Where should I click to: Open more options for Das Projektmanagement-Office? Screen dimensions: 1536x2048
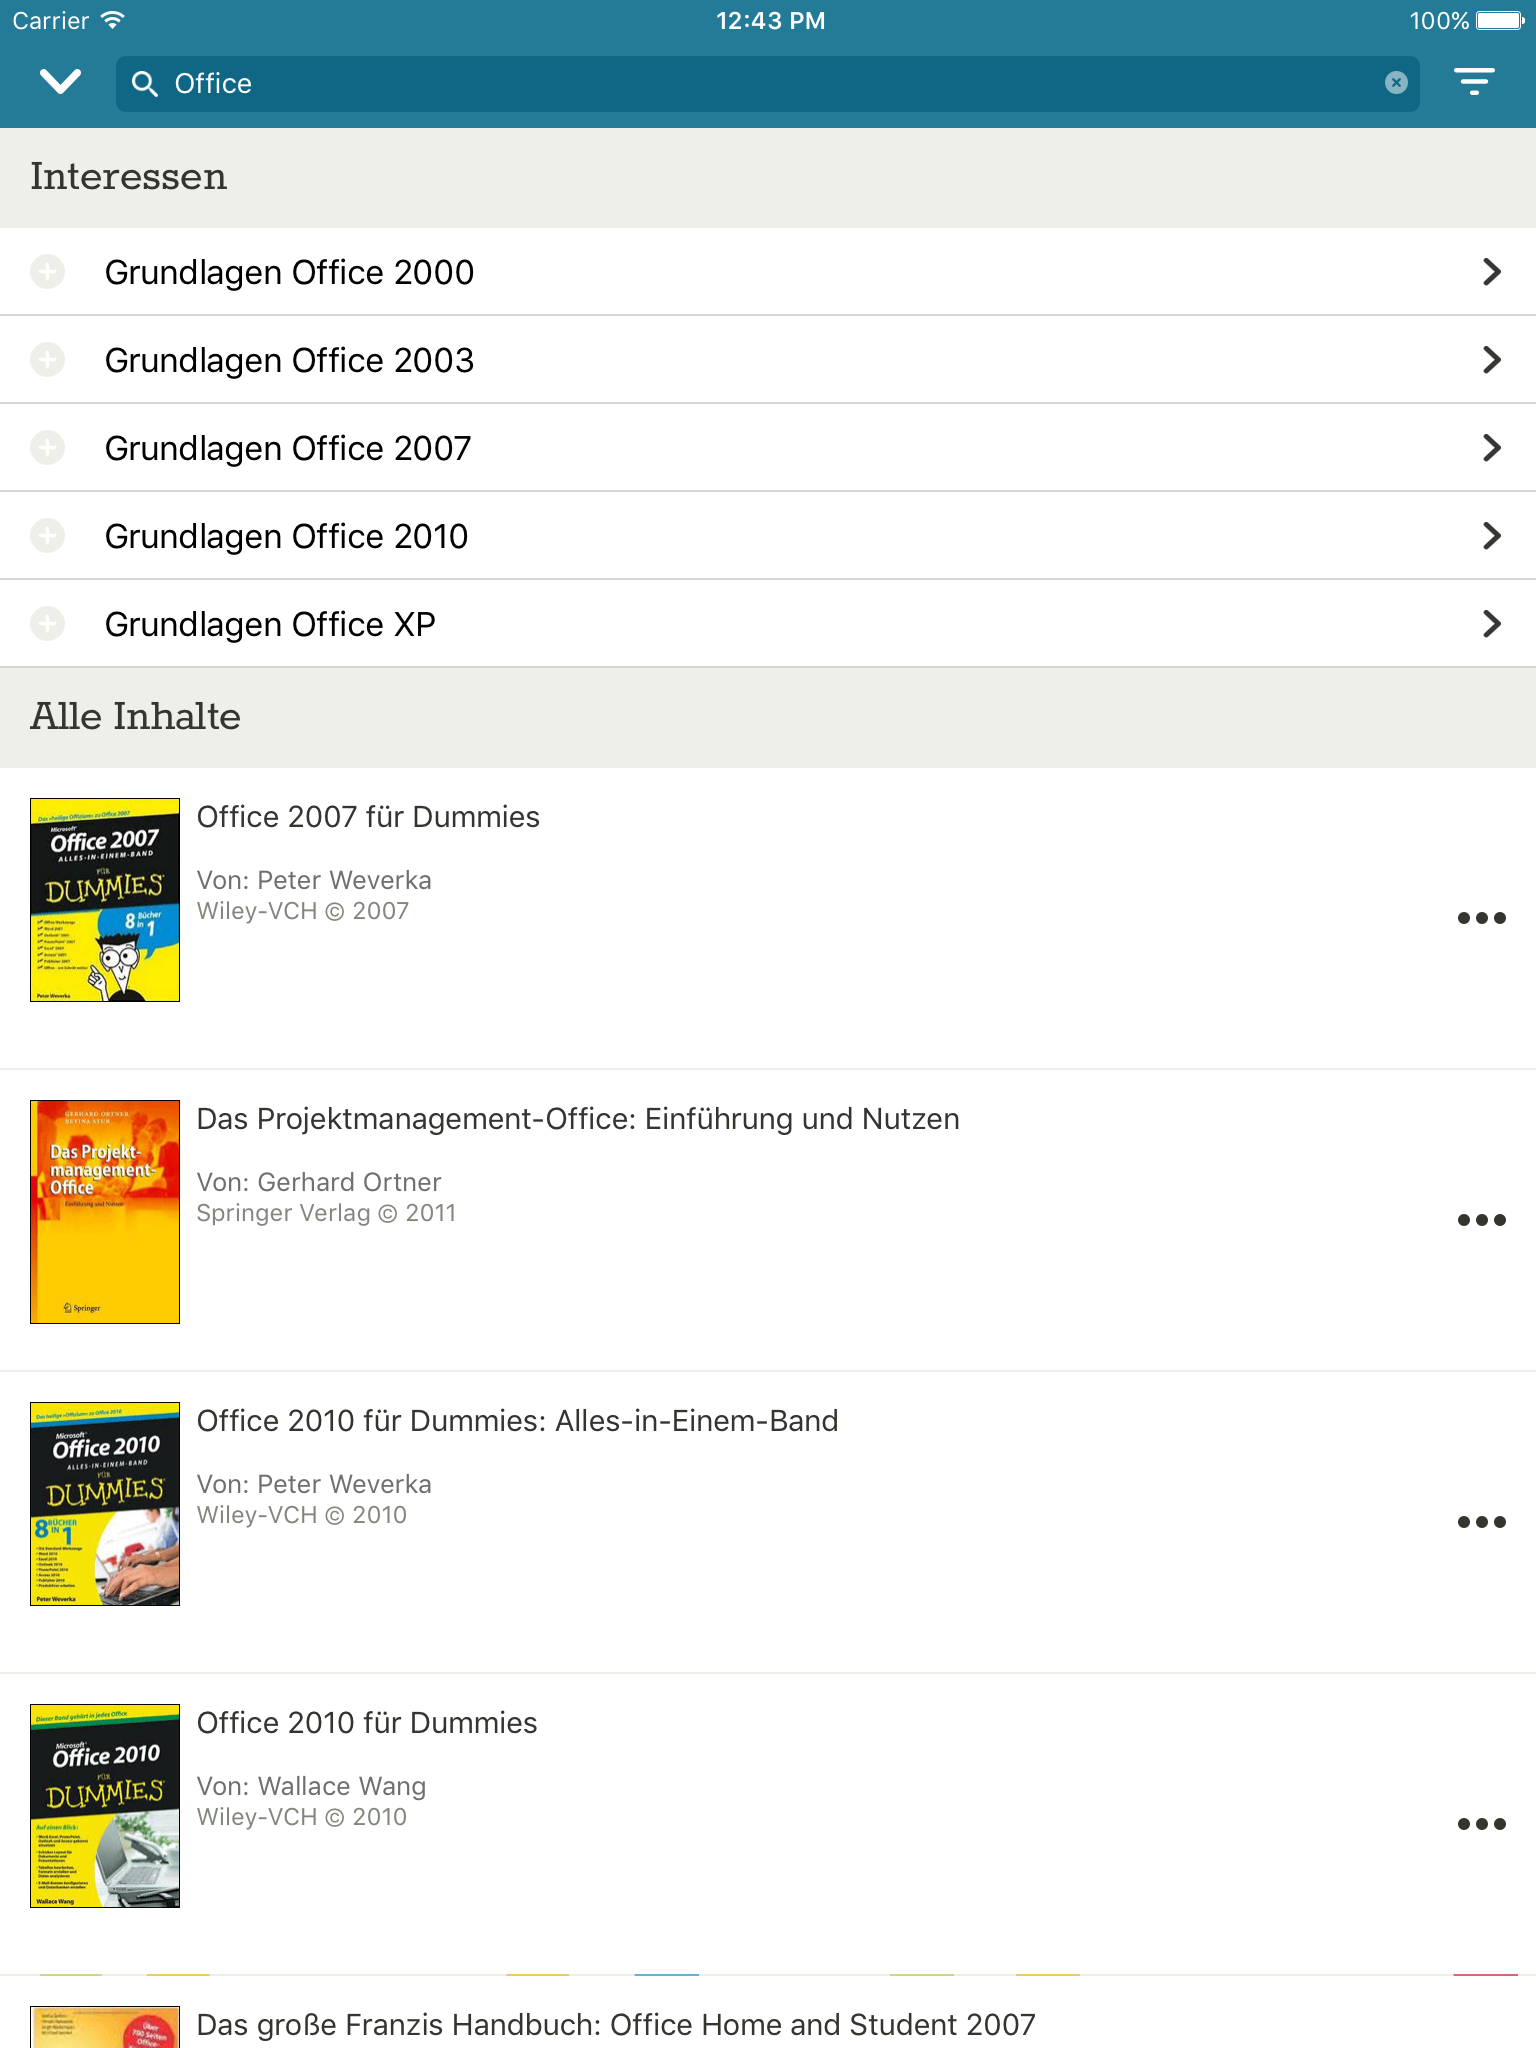(x=1481, y=1220)
